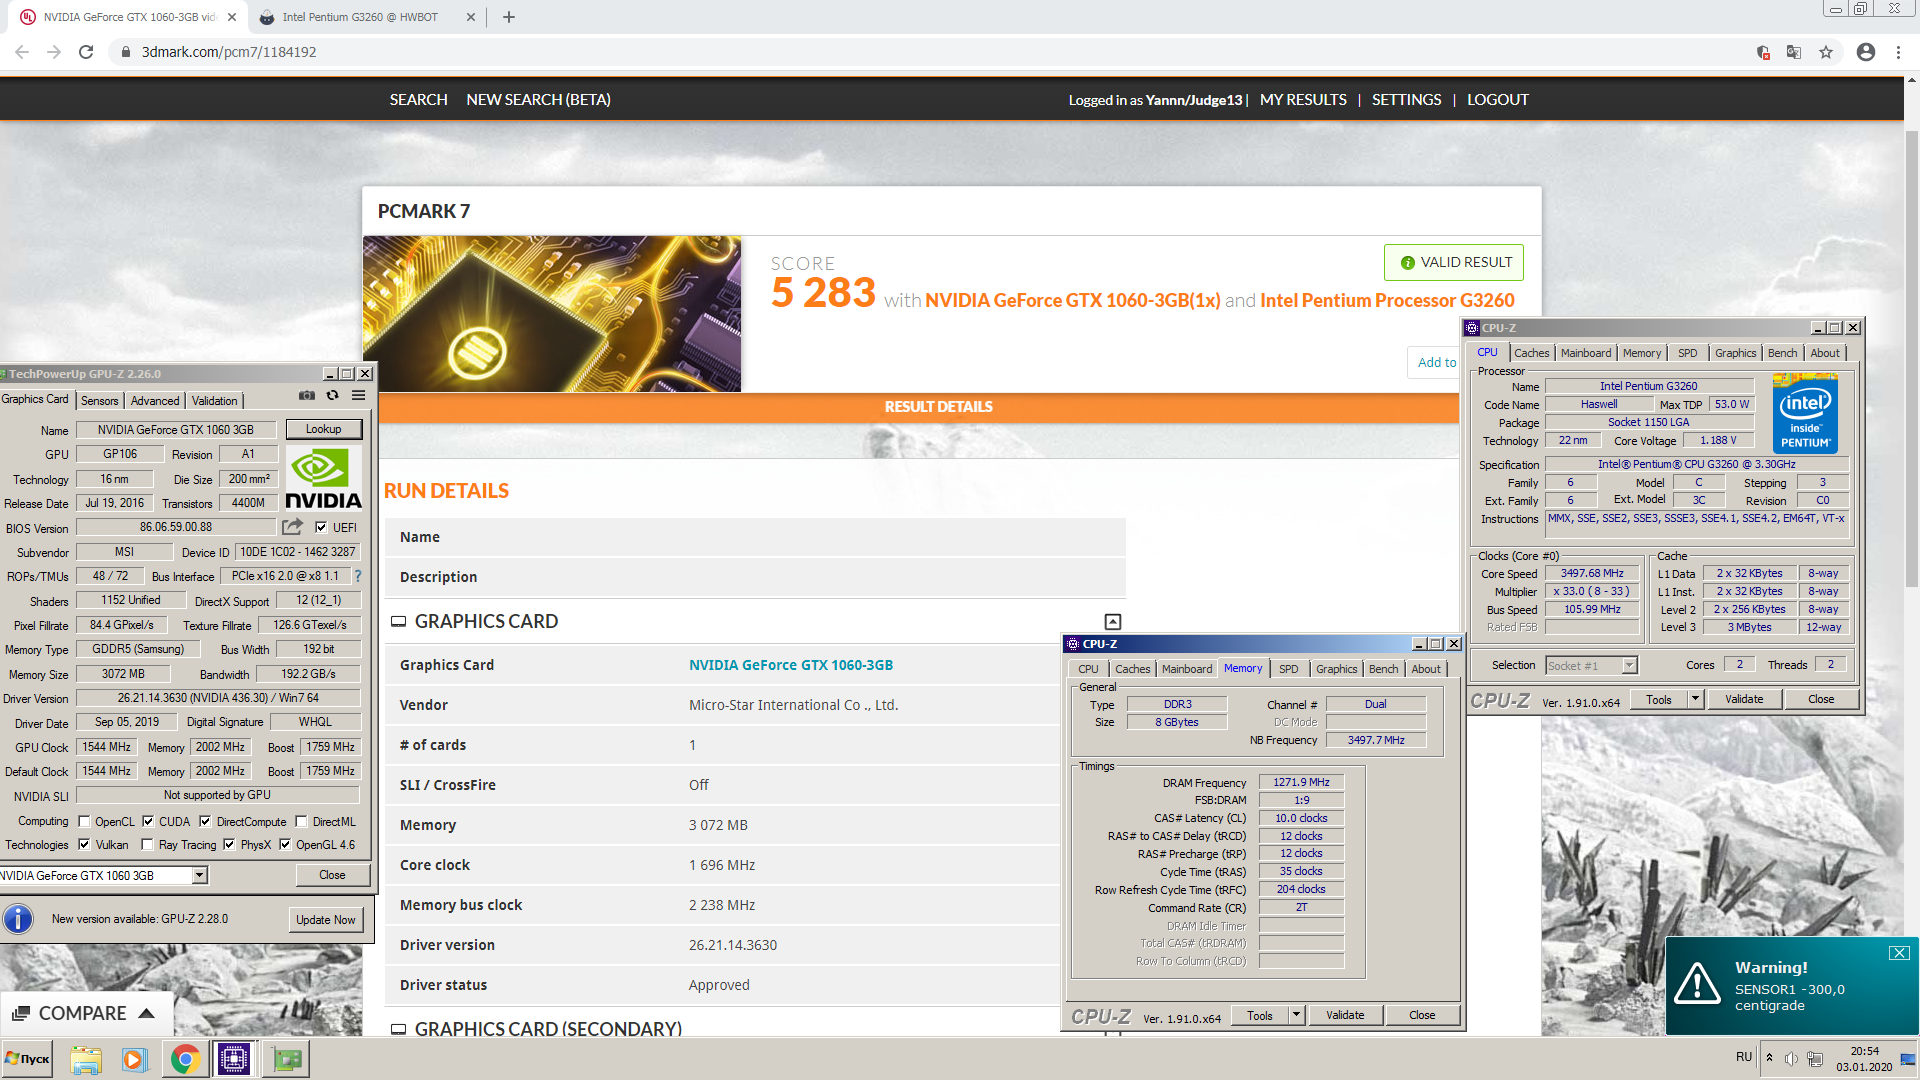
Task: Click the browser address bar
Action: [930, 52]
